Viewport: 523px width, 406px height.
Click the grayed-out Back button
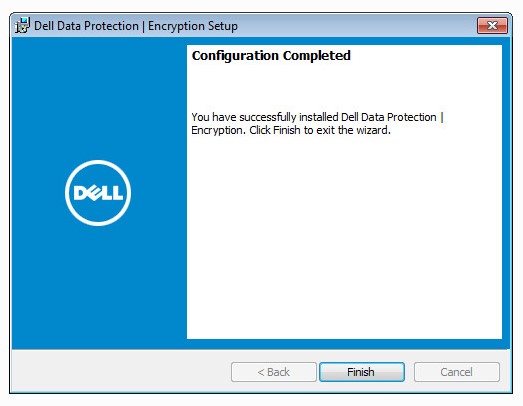click(274, 372)
